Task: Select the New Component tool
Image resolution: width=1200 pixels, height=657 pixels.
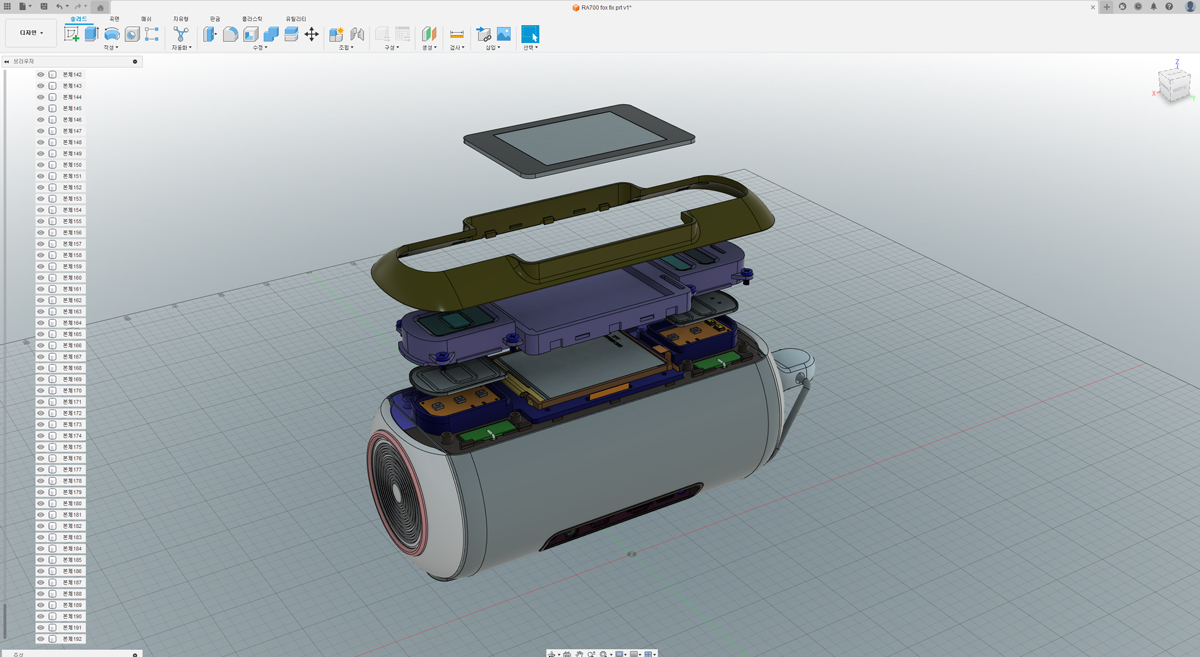Action: 337,34
